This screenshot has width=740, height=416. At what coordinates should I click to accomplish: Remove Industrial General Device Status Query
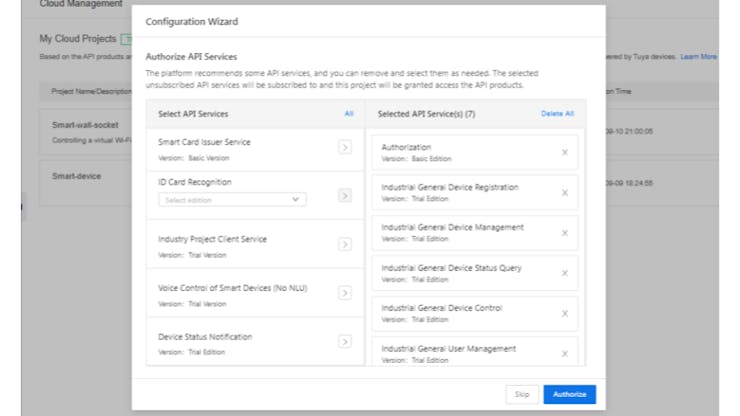click(564, 273)
